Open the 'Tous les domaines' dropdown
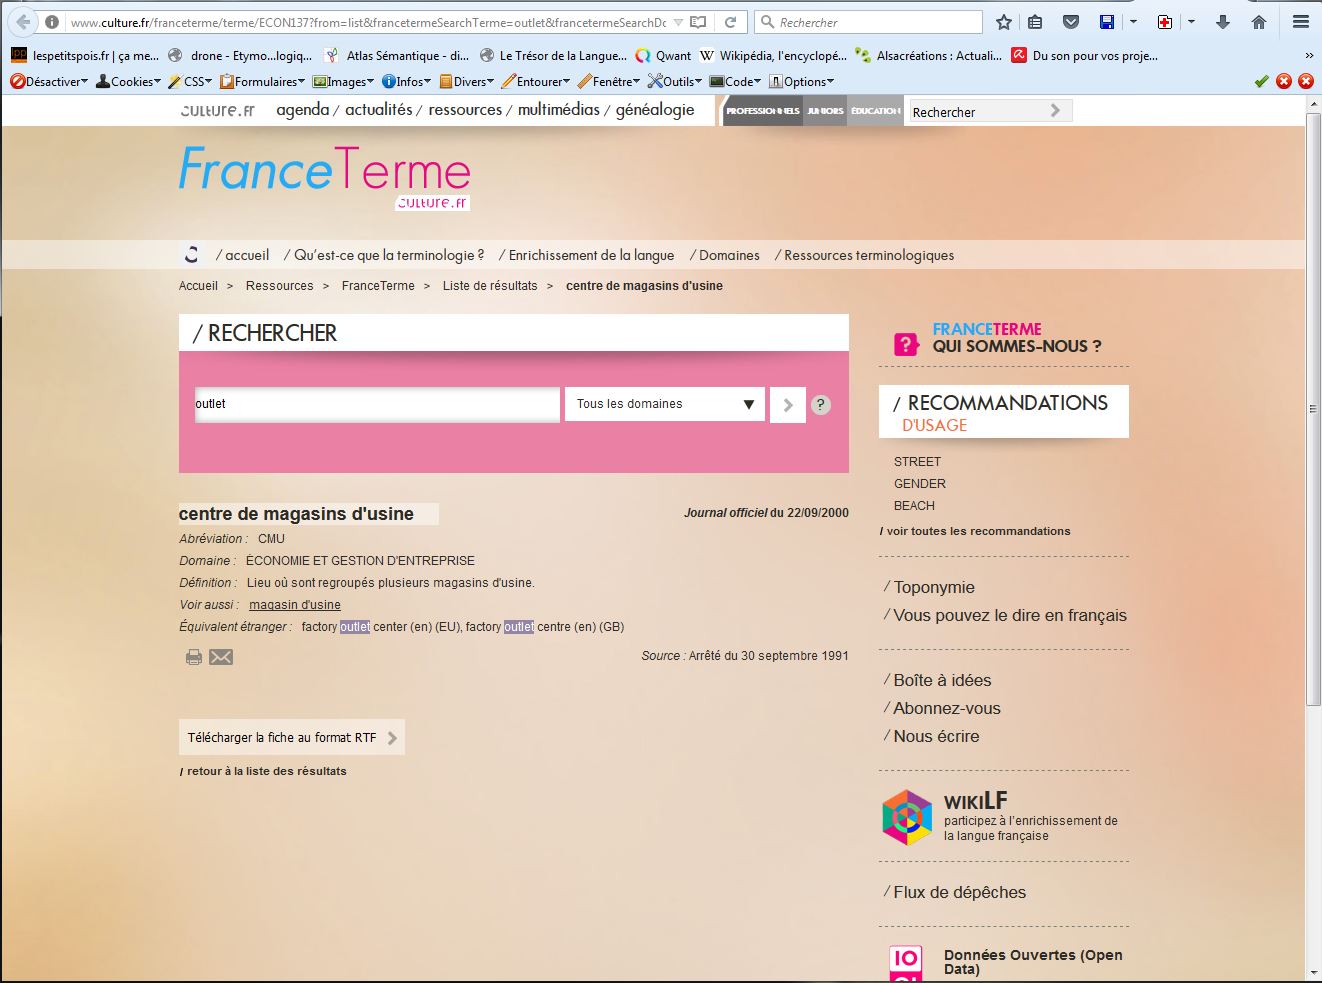1322x983 pixels. pyautogui.click(x=664, y=404)
